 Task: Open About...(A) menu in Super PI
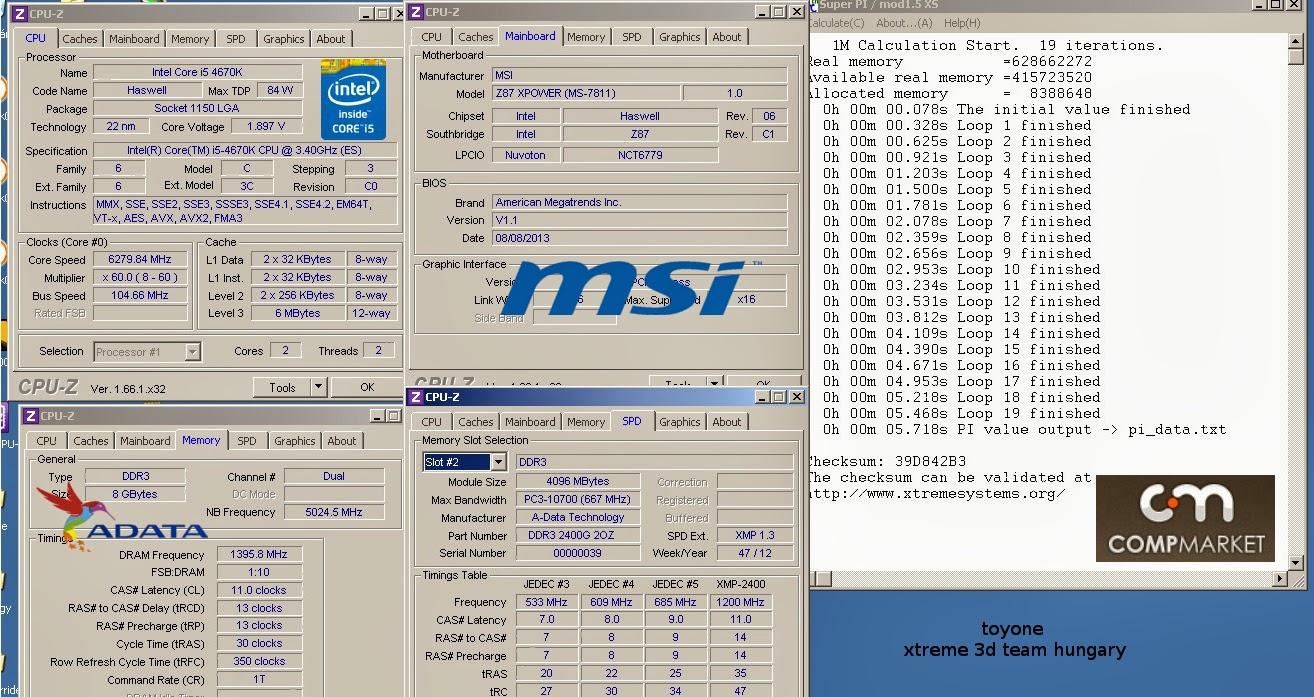point(904,23)
